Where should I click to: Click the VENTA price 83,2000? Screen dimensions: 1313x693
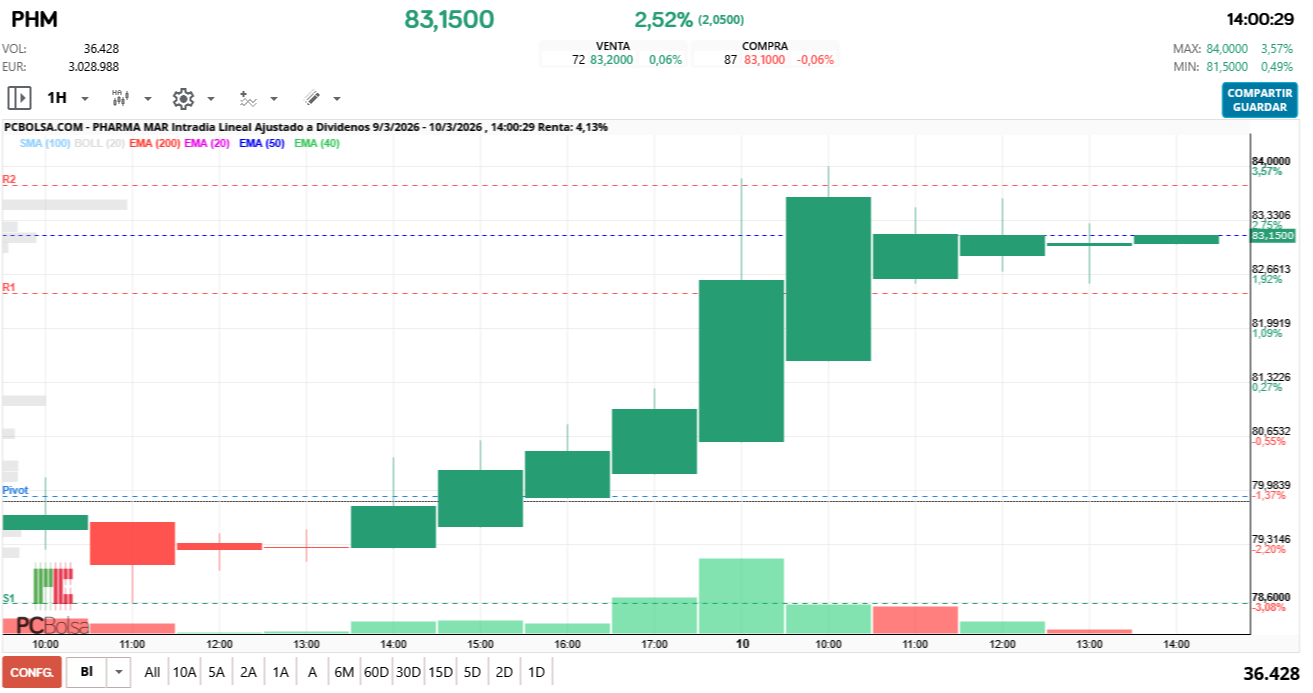611,60
